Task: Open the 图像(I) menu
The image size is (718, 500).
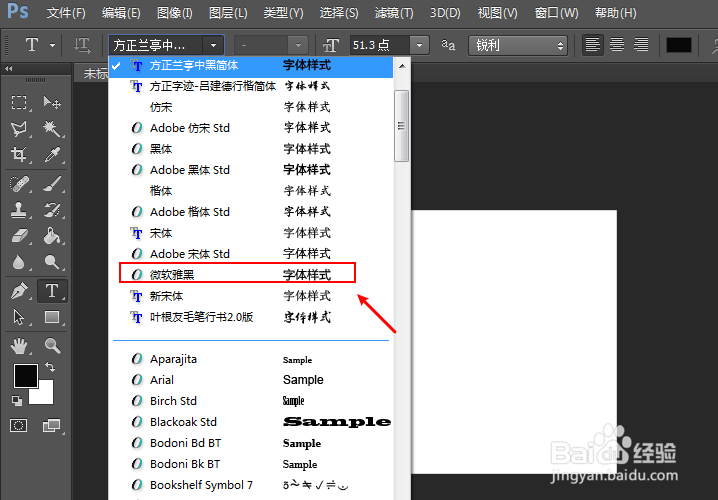Action: (x=174, y=12)
